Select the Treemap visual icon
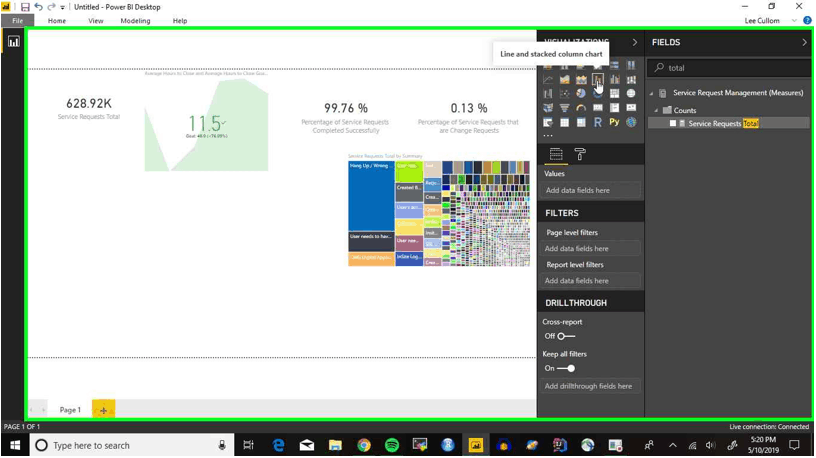This screenshot has height=458, width=816. click(615, 94)
